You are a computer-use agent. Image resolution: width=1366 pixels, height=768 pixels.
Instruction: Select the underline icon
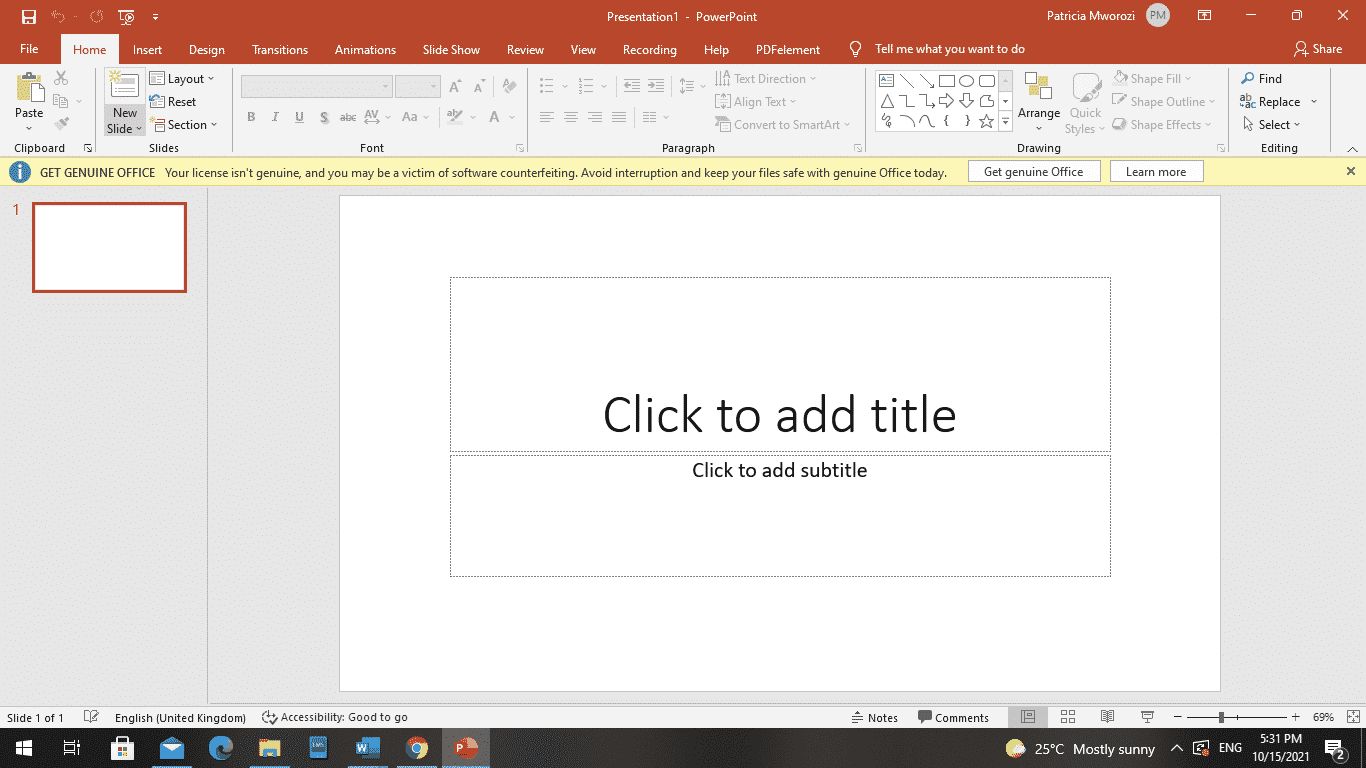[299, 117]
